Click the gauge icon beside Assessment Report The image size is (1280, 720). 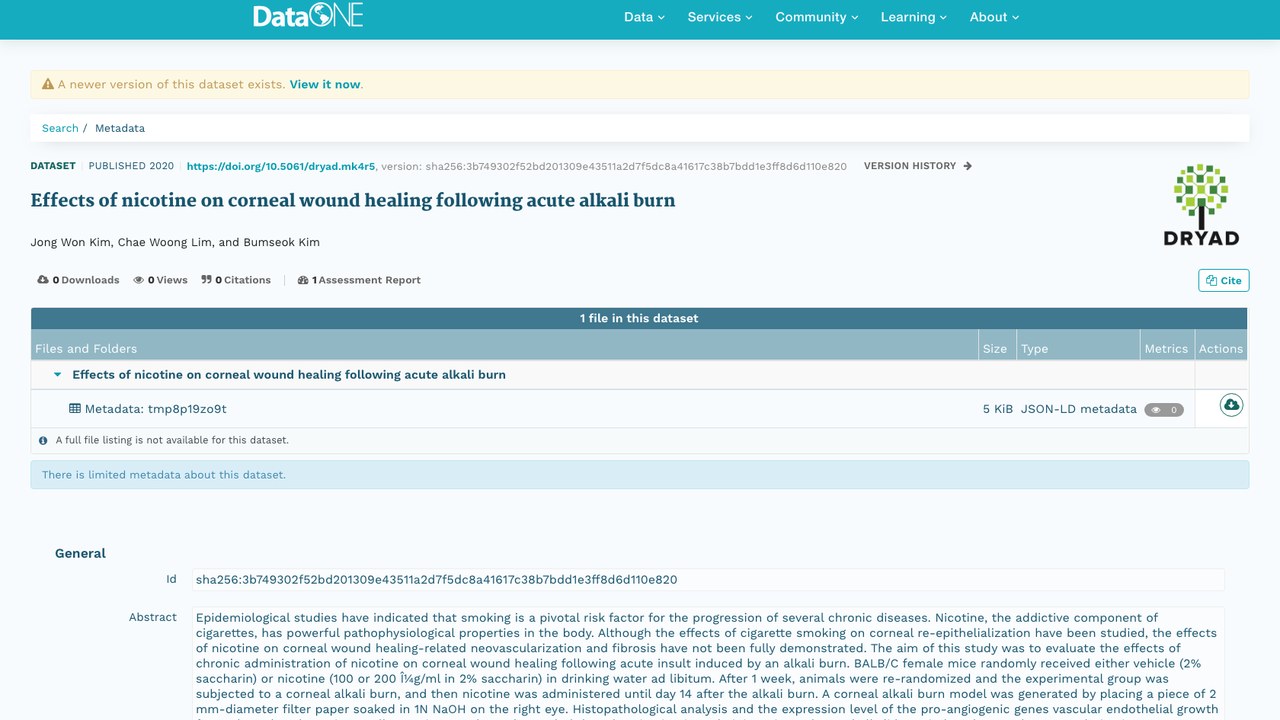pos(303,280)
